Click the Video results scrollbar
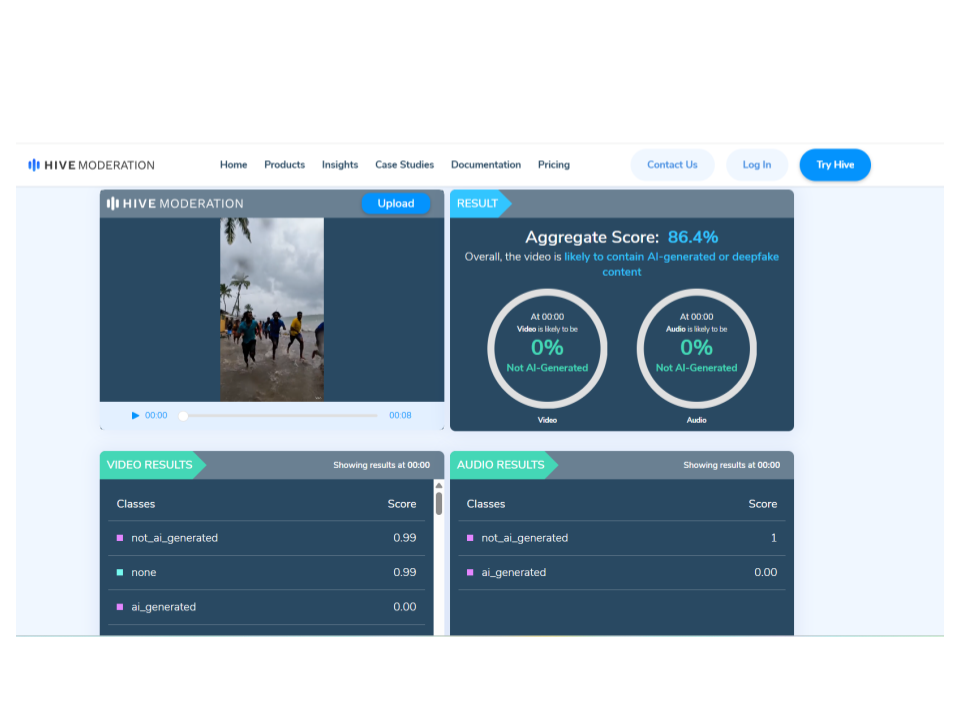960x720 pixels. (438, 500)
